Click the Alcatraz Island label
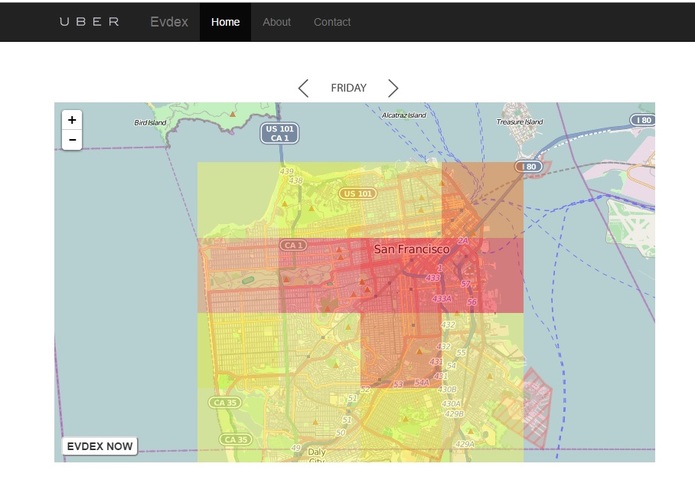This screenshot has width=695, height=494. (404, 115)
